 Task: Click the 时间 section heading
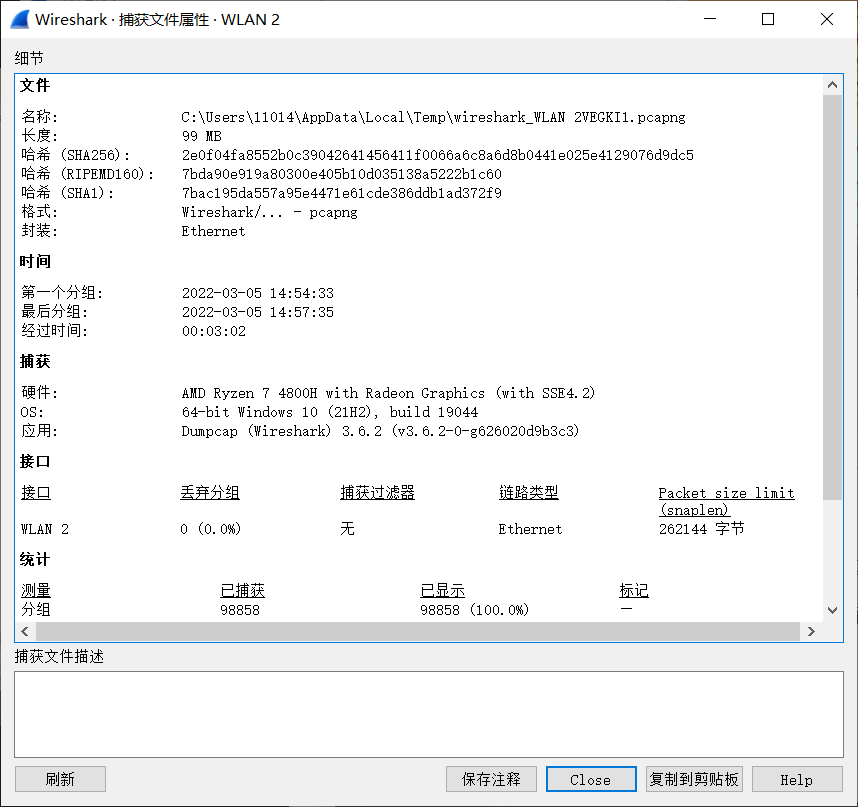tap(35, 262)
